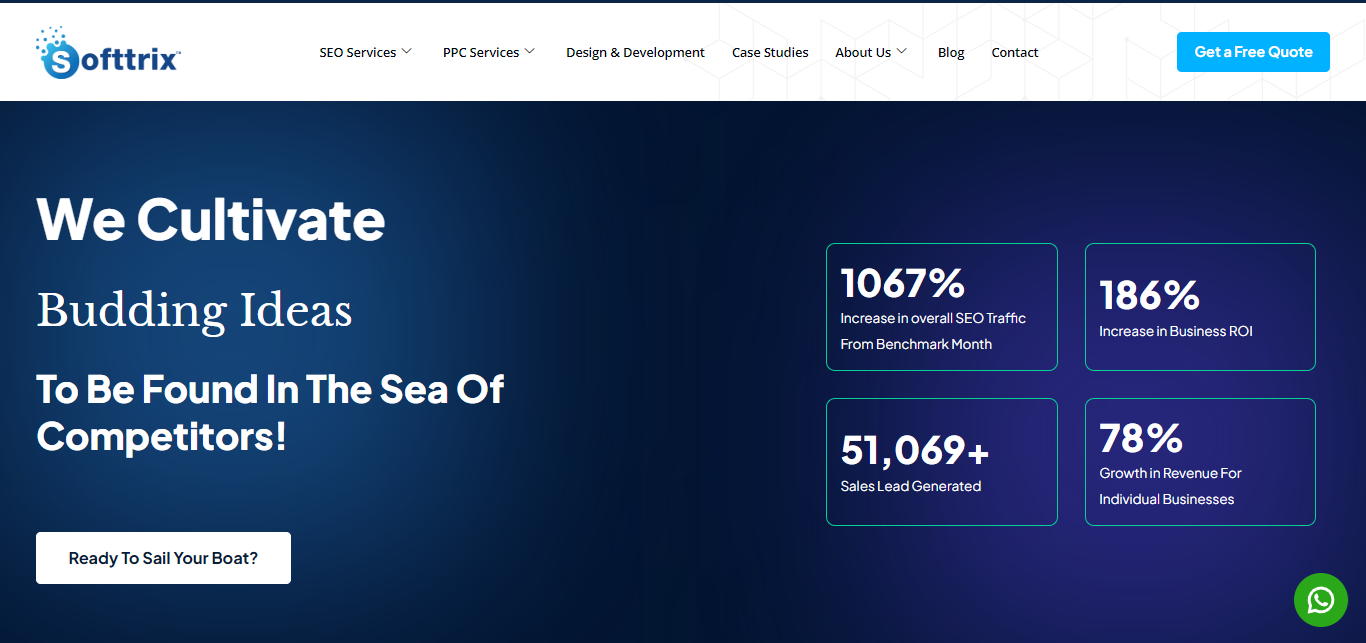Select About Us in navigation
Screen dimensions: 1366x643
coord(862,53)
